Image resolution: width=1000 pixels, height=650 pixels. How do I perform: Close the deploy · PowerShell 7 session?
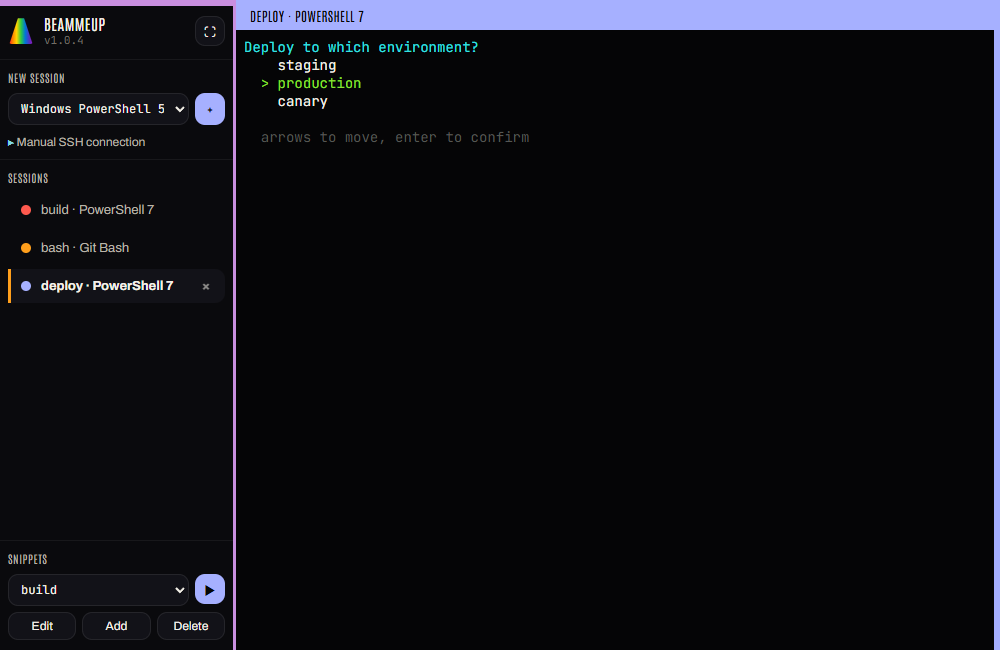tap(206, 286)
